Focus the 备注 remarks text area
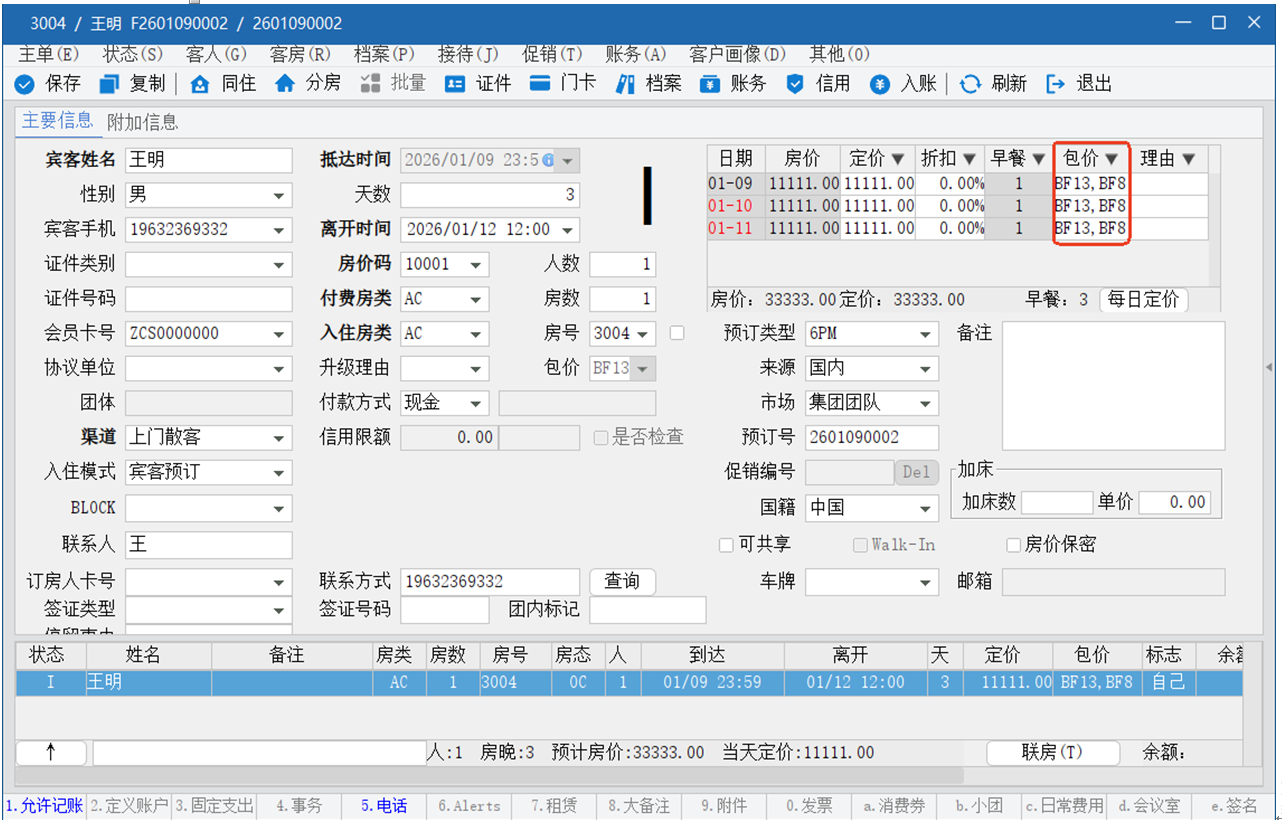The width and height of the screenshot is (1282, 820). (1113, 386)
